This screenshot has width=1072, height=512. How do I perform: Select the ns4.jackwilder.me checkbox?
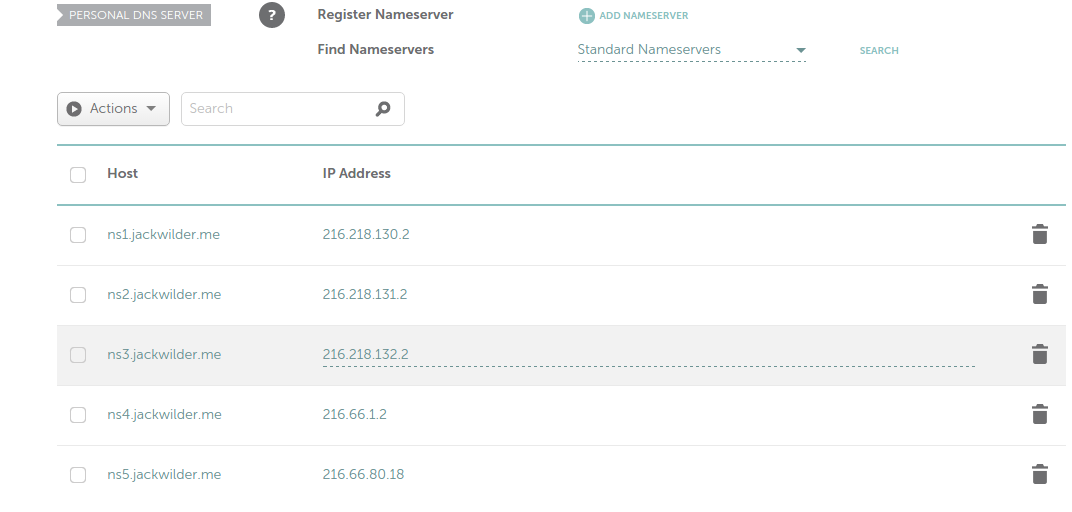[78, 415]
